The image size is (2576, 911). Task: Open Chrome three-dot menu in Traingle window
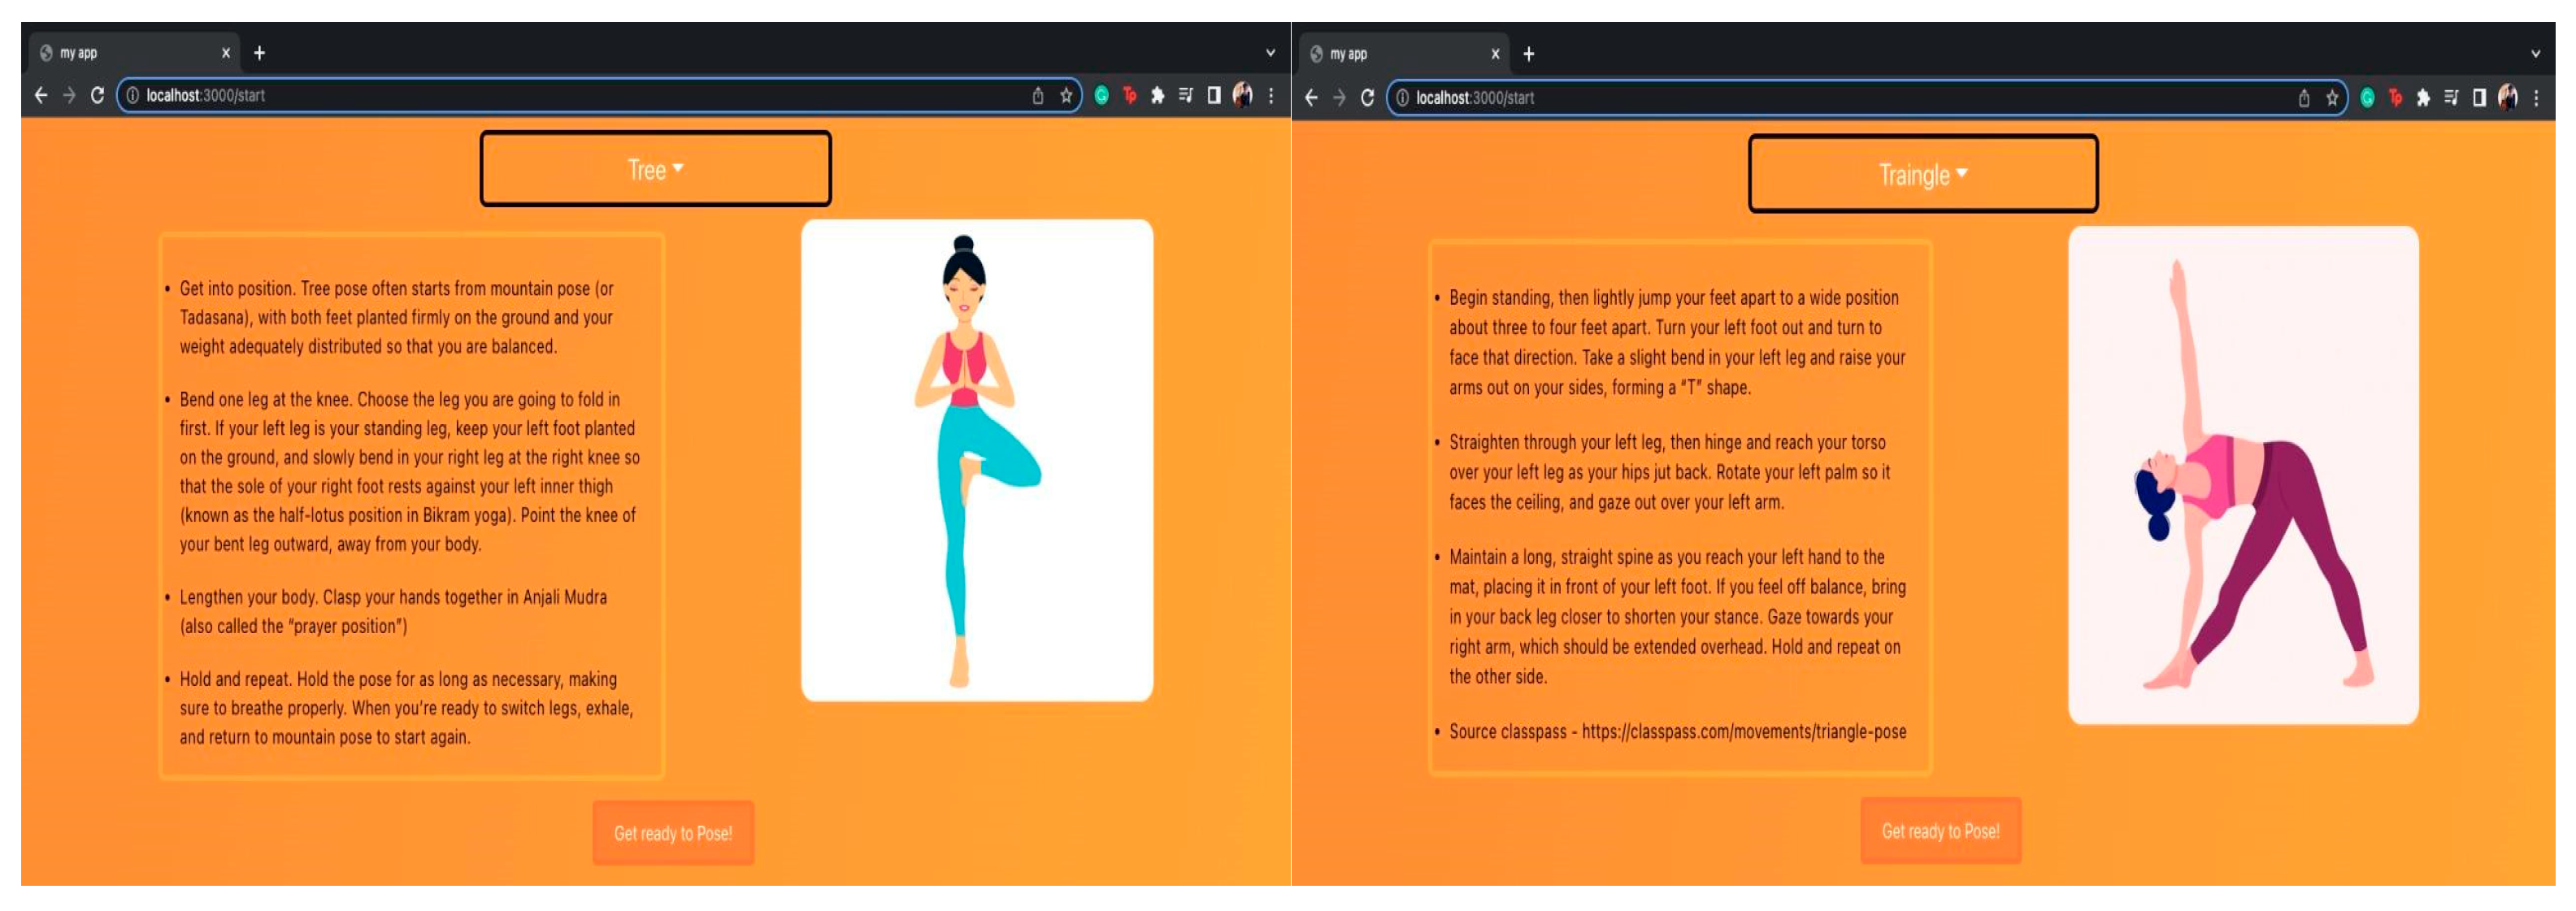[2536, 98]
